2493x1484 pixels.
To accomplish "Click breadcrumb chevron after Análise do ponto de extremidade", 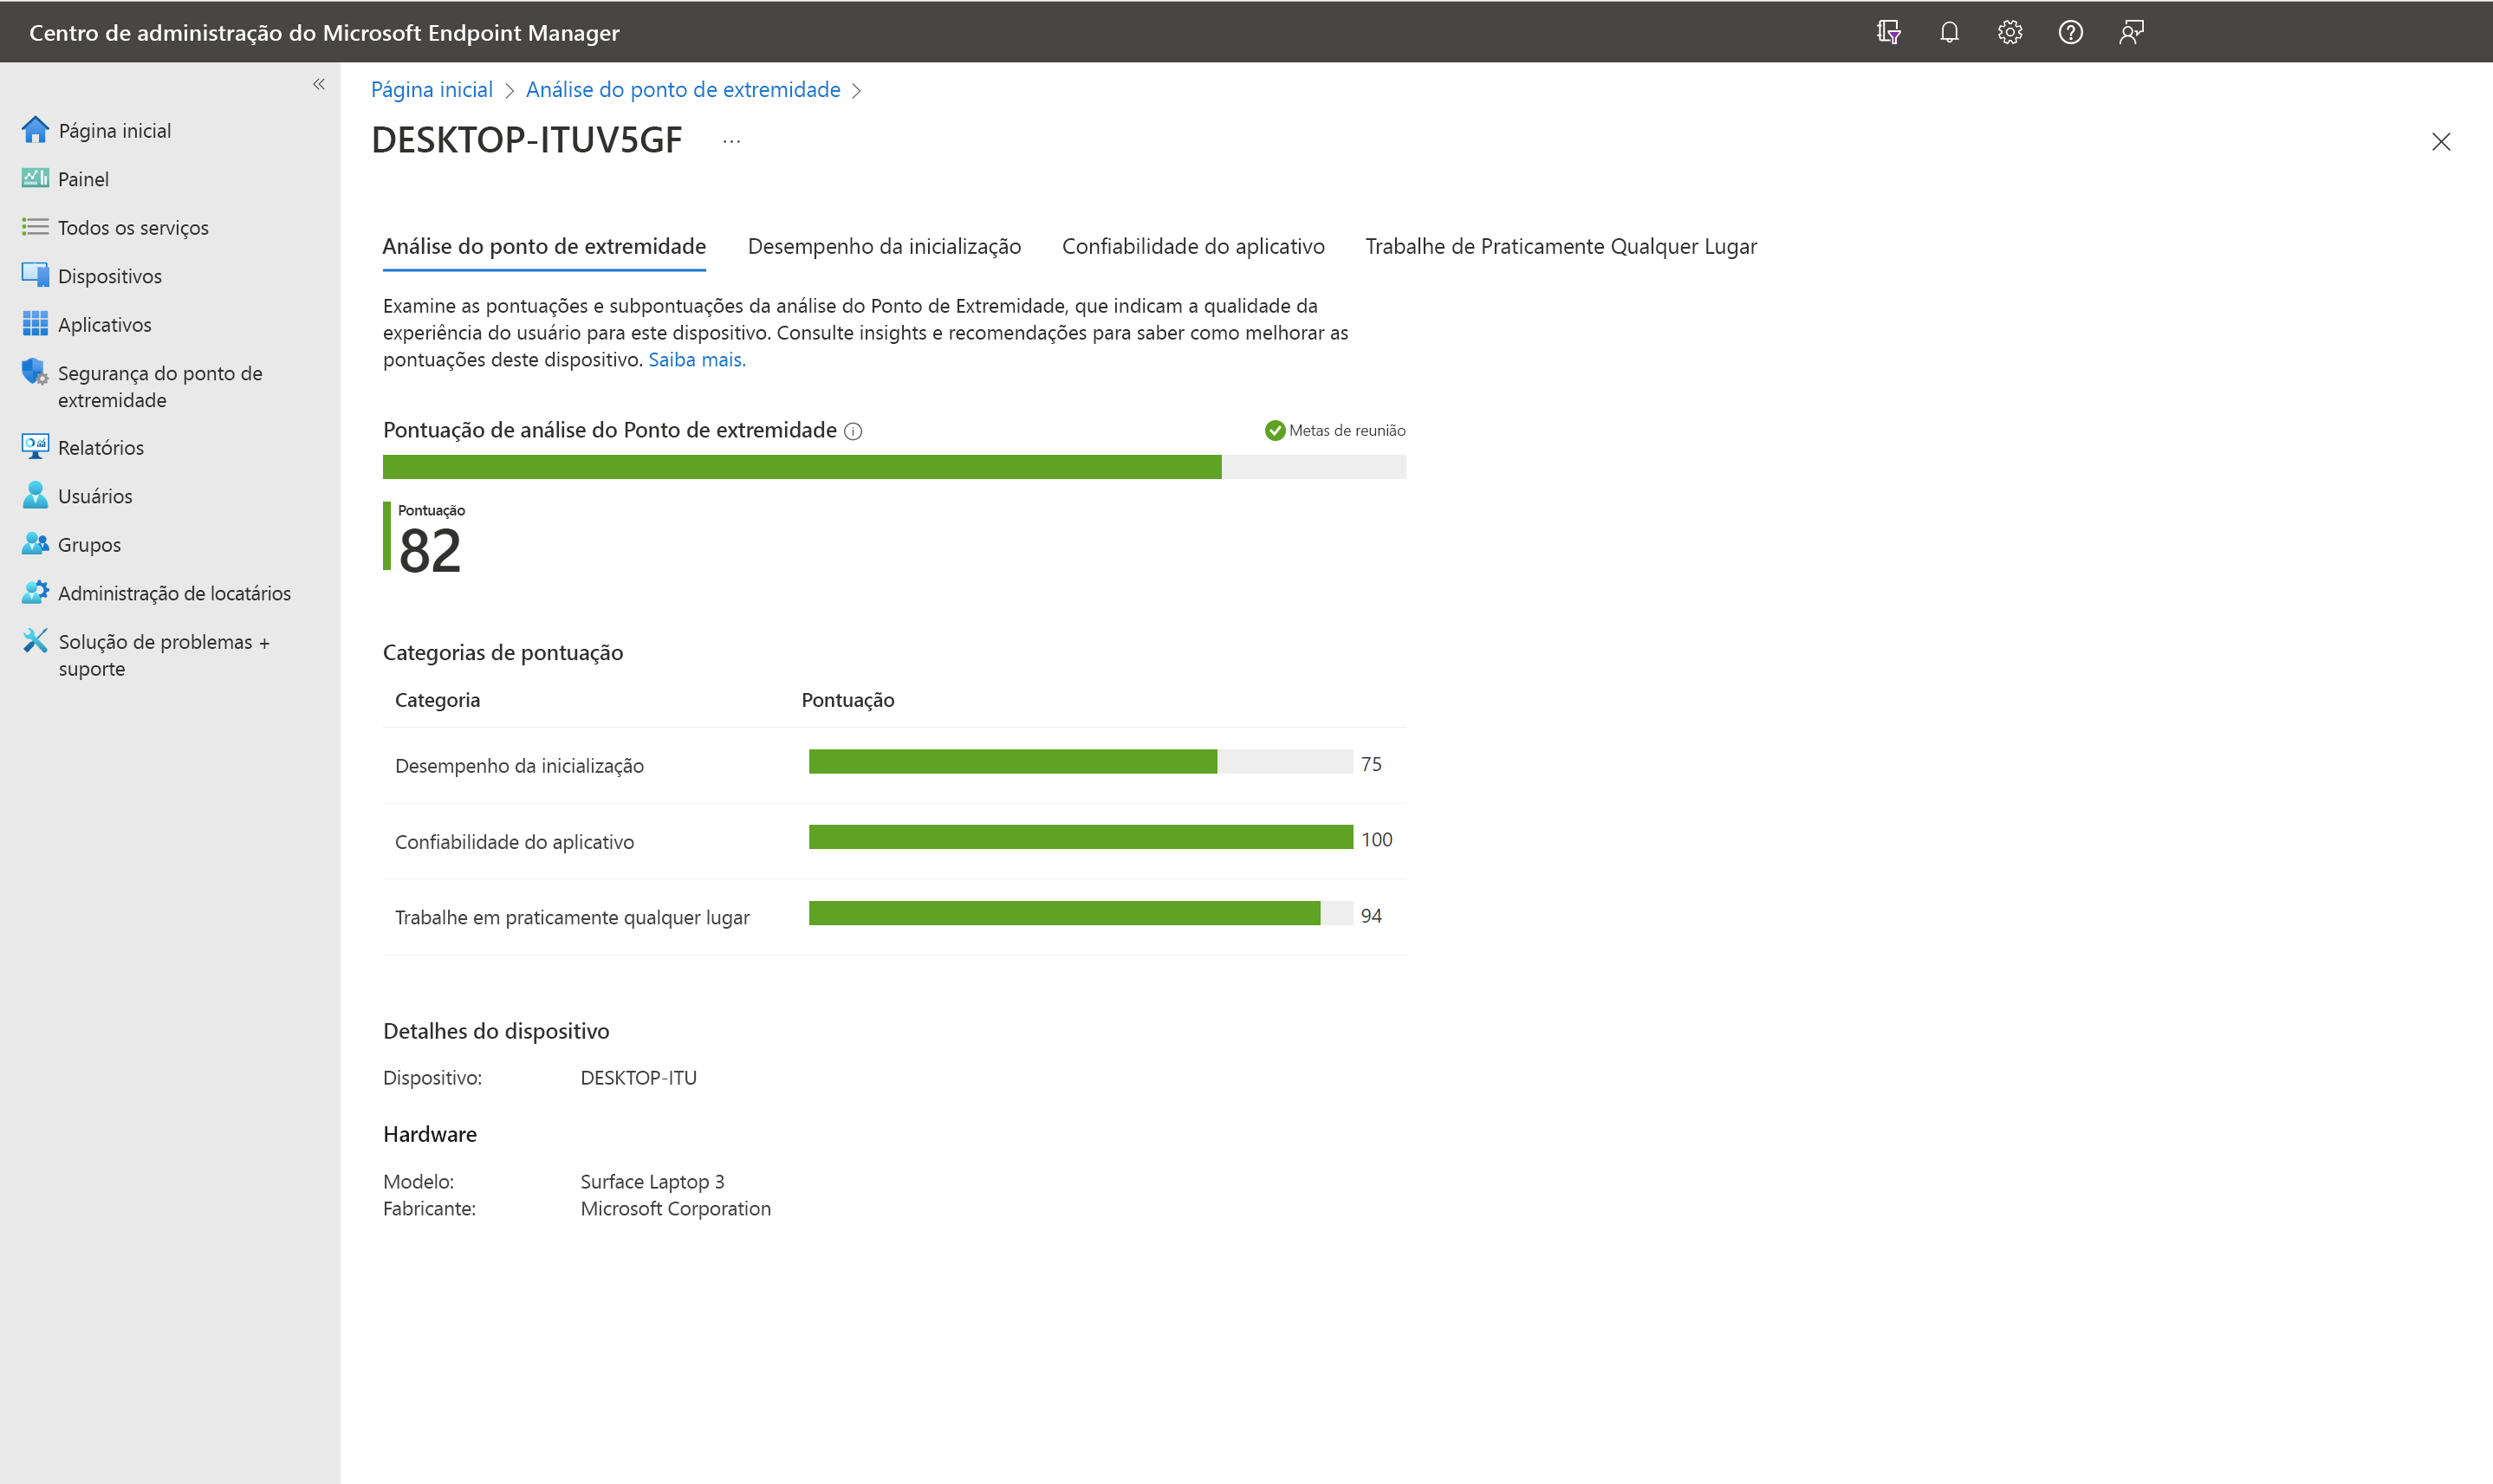I will tap(857, 90).
